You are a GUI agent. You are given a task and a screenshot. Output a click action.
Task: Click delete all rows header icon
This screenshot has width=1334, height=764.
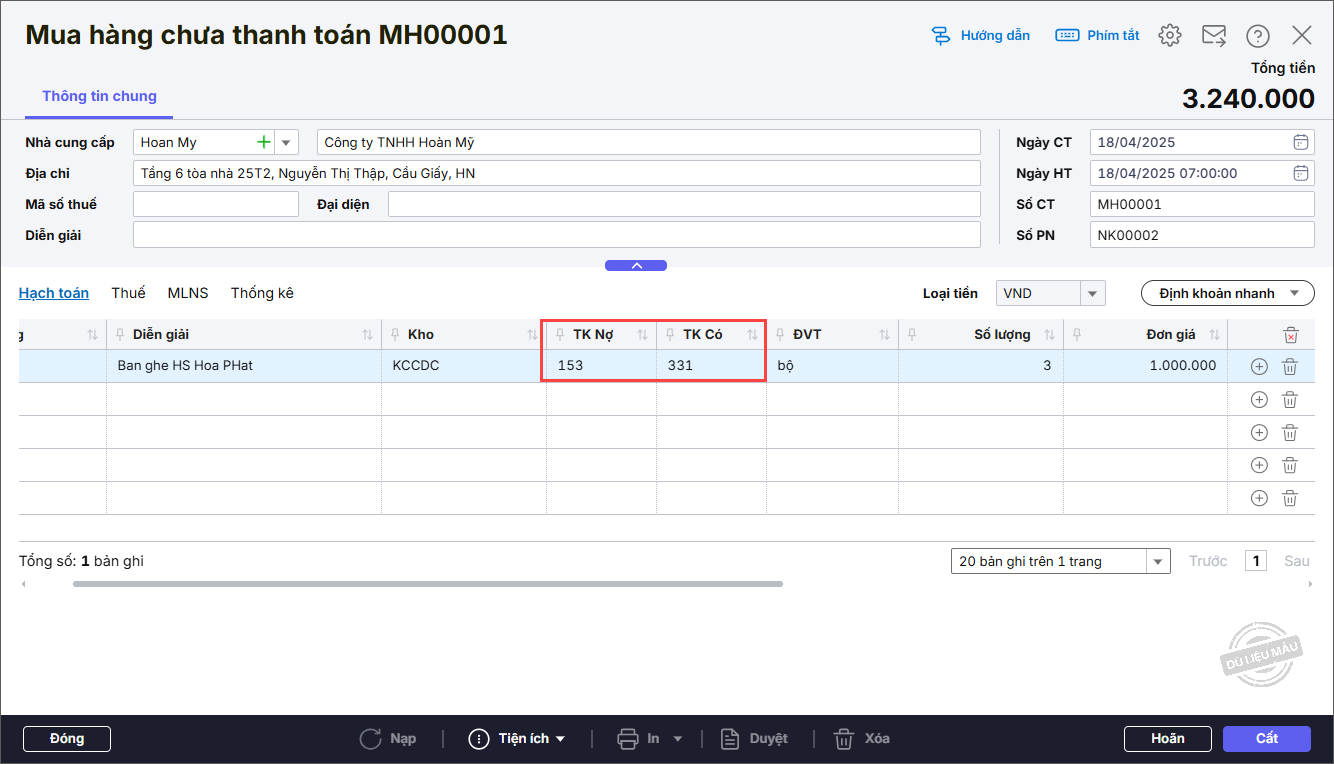pyautogui.click(x=1291, y=335)
